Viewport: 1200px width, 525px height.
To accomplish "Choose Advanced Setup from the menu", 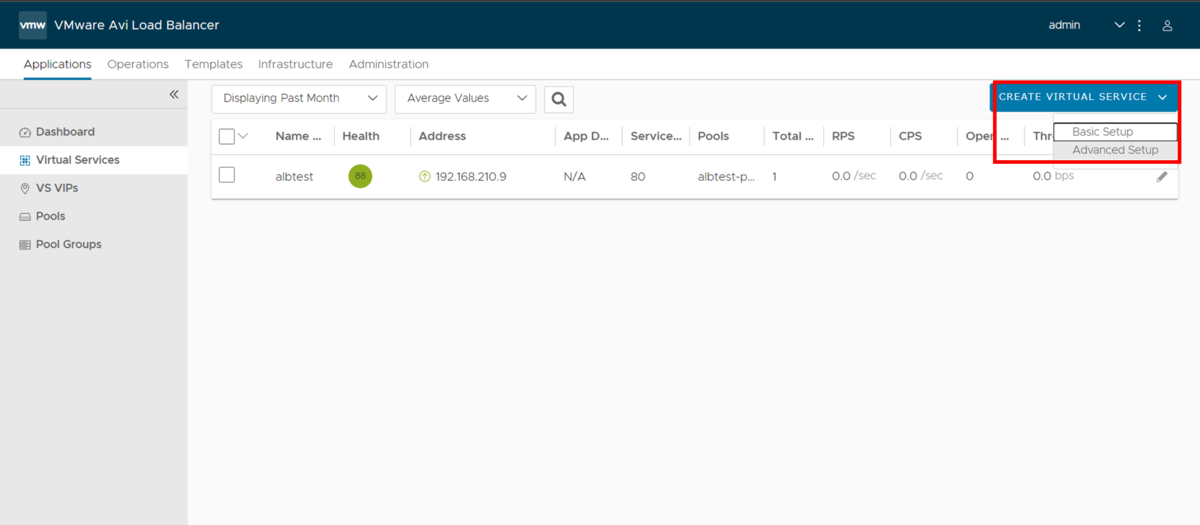I will pyautogui.click(x=1115, y=150).
